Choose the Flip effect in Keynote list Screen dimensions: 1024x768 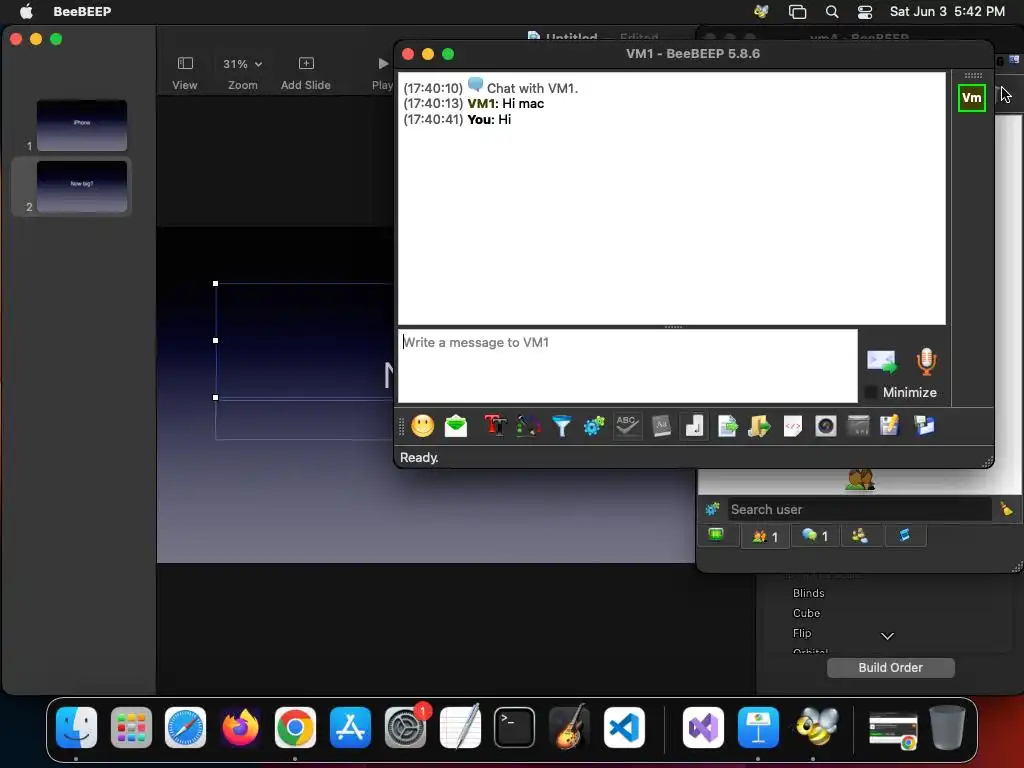click(802, 633)
